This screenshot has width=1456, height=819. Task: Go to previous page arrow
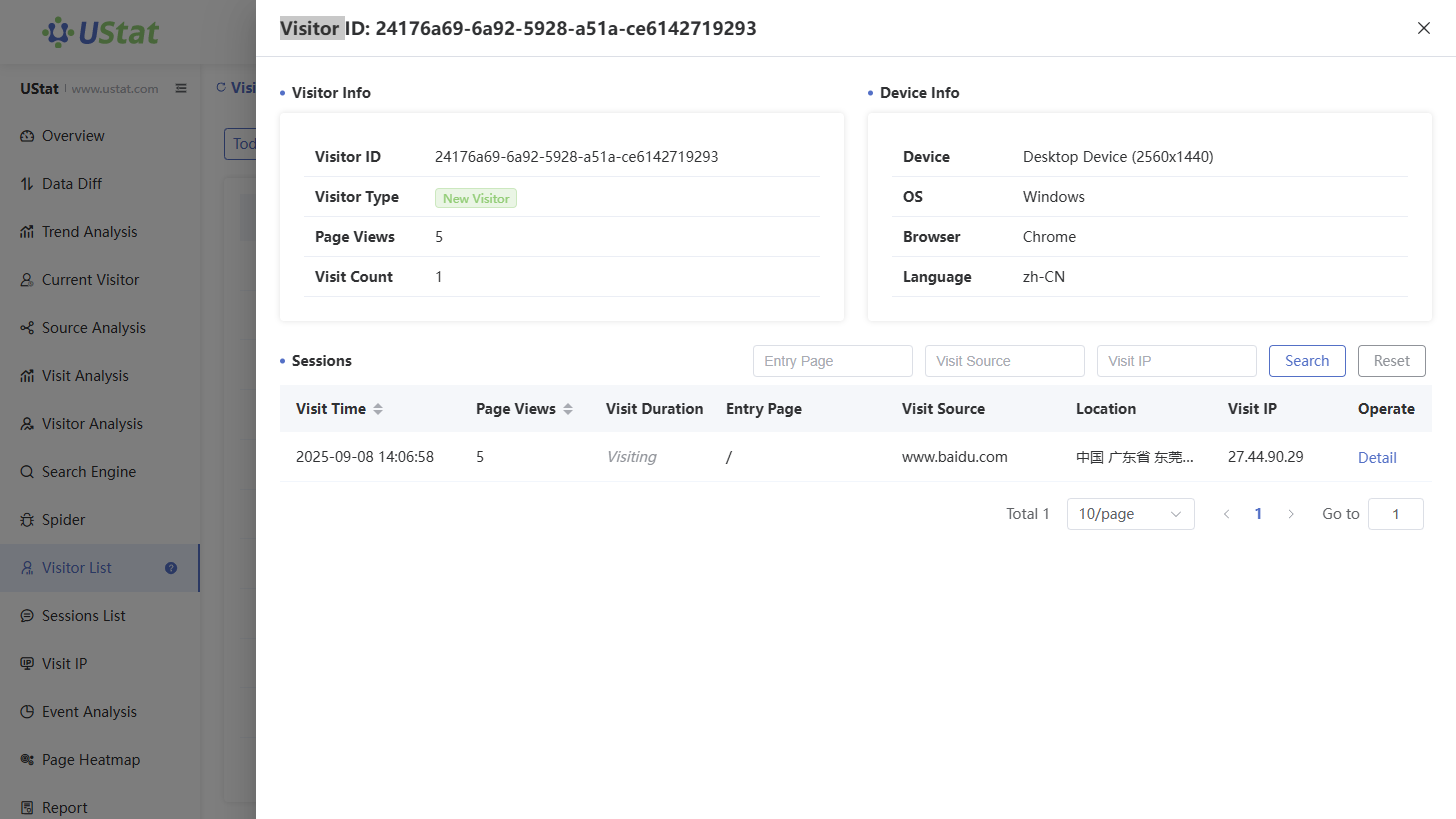(1226, 514)
